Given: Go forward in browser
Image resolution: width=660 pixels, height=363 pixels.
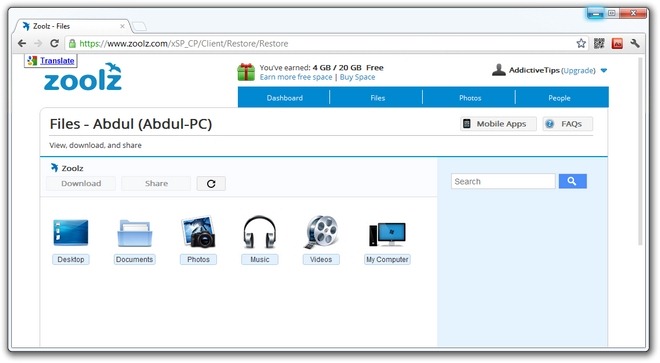Looking at the screenshot, I should [x=38, y=43].
